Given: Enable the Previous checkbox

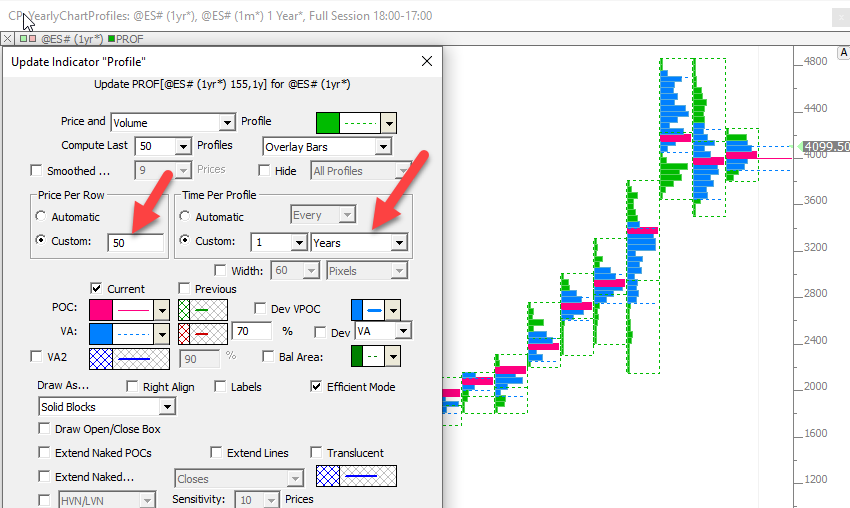Looking at the screenshot, I should click(x=184, y=288).
